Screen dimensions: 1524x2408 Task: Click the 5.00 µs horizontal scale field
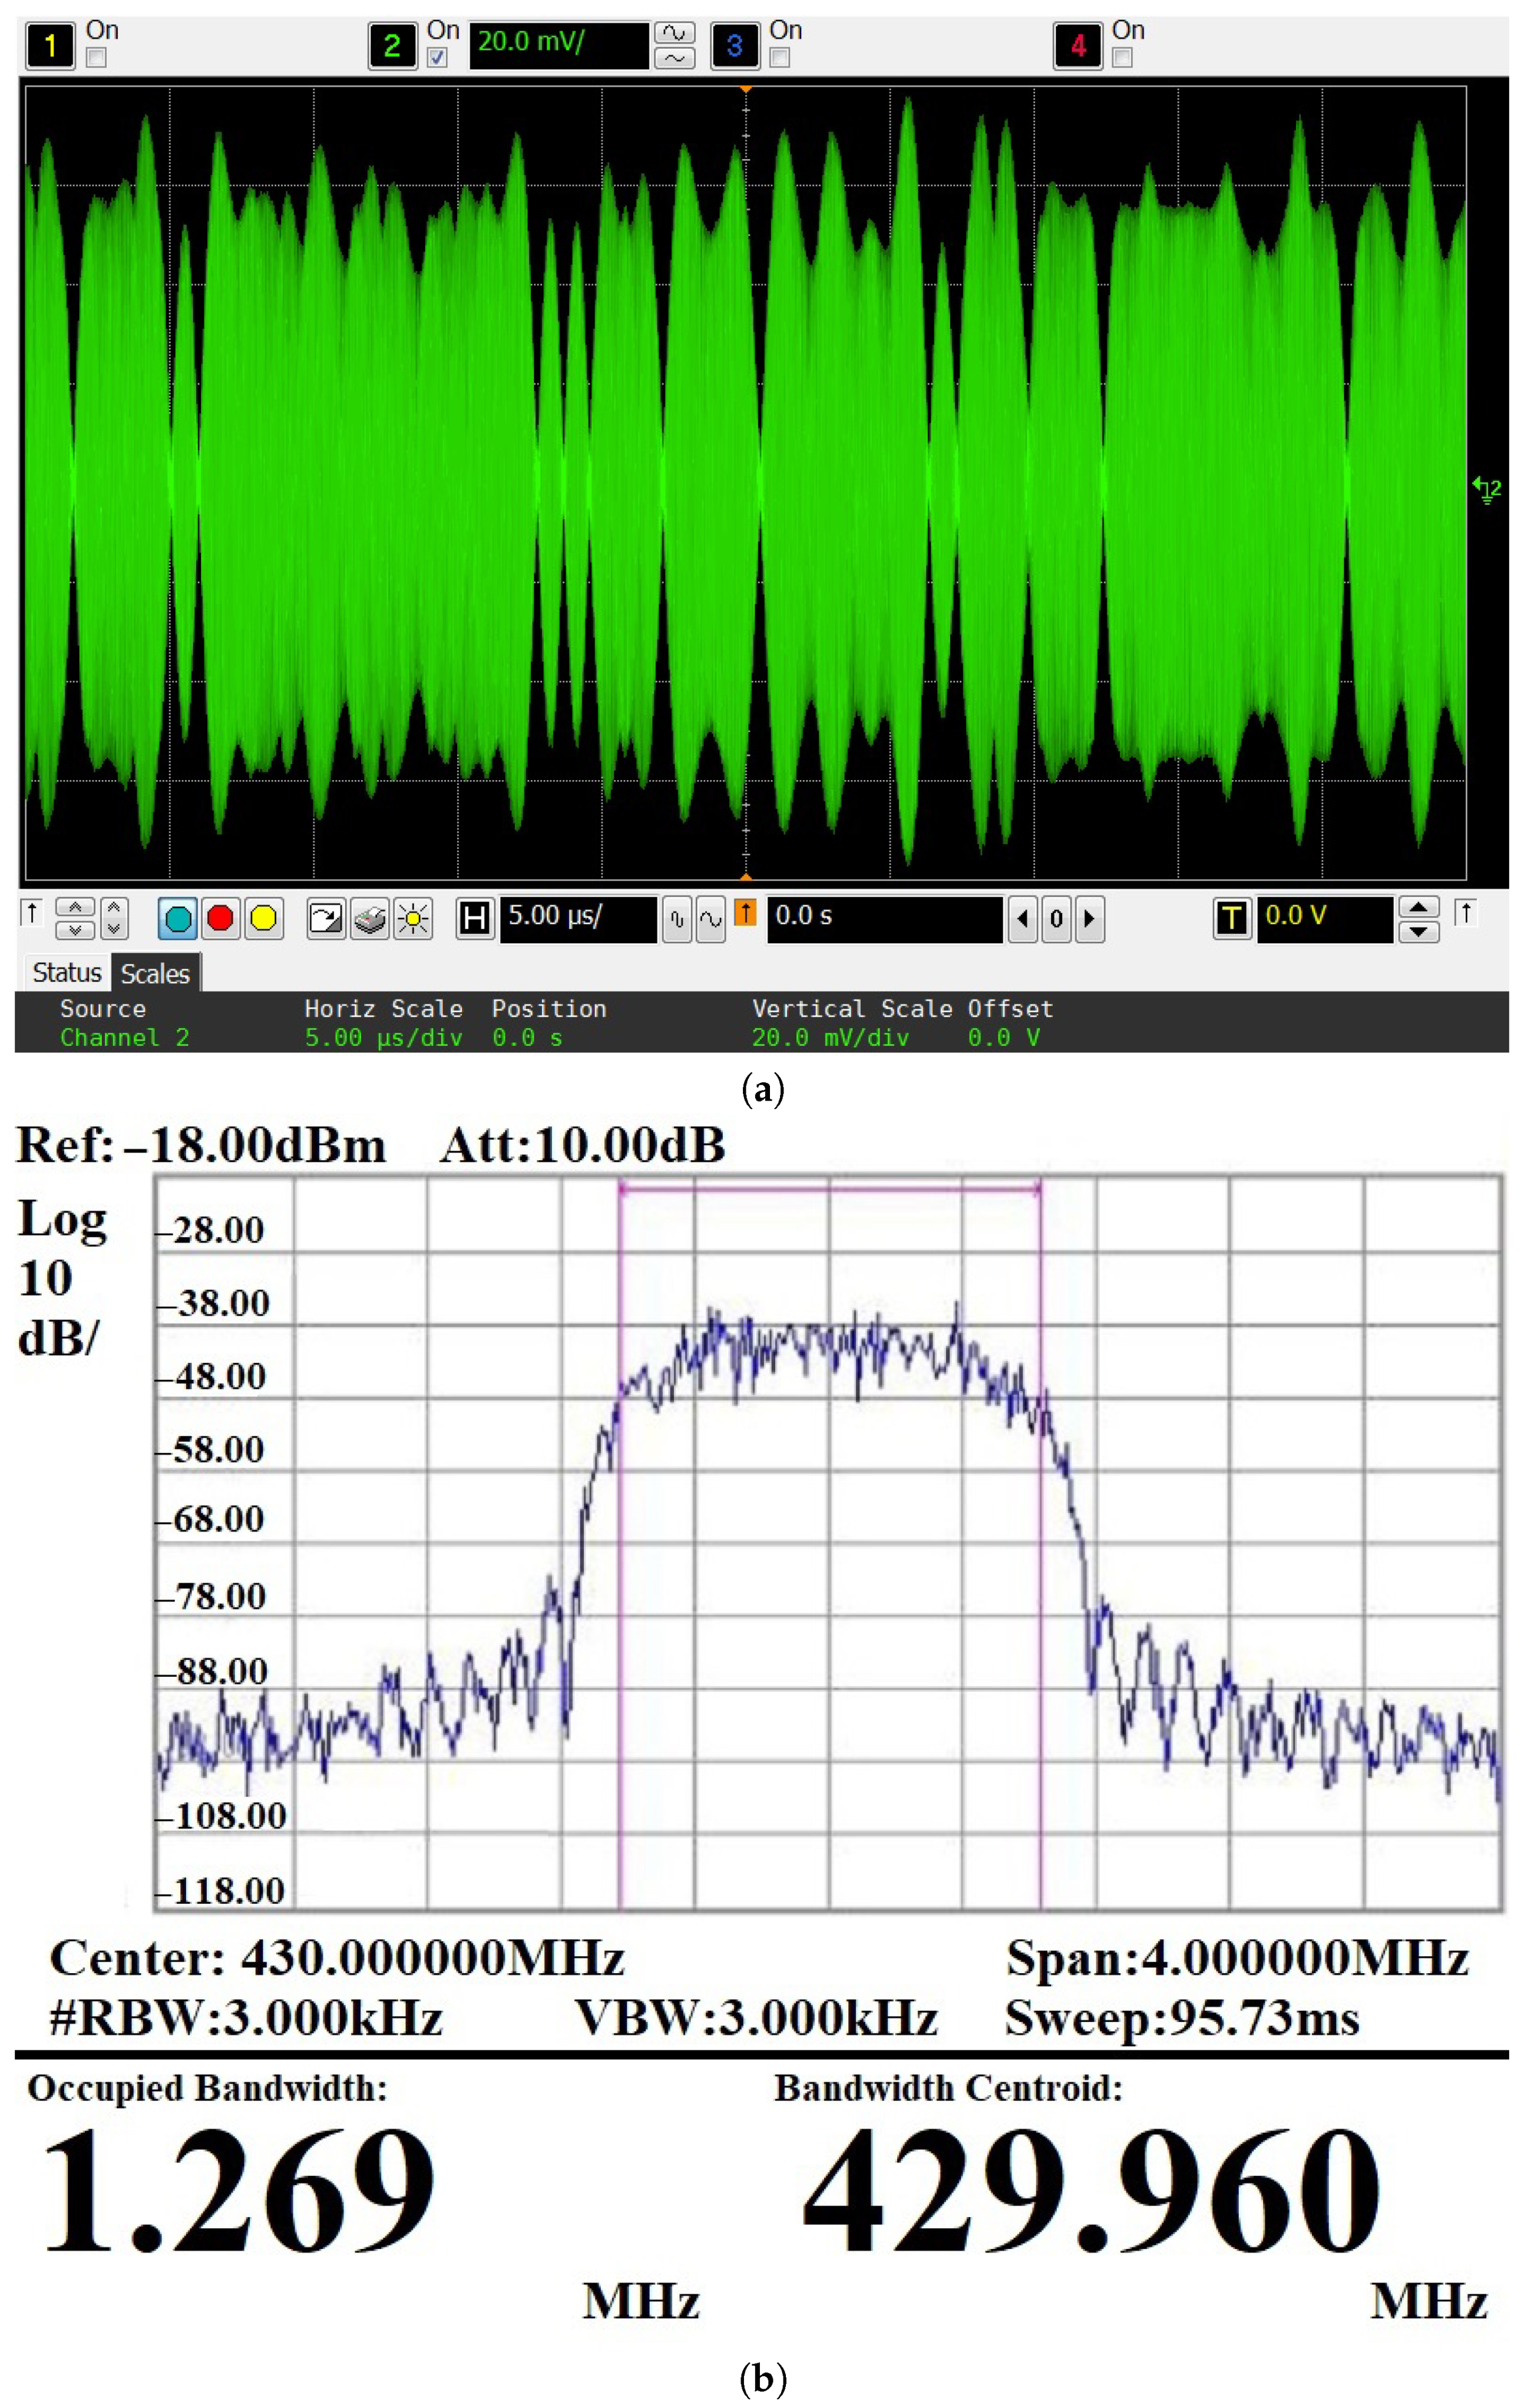tap(578, 918)
